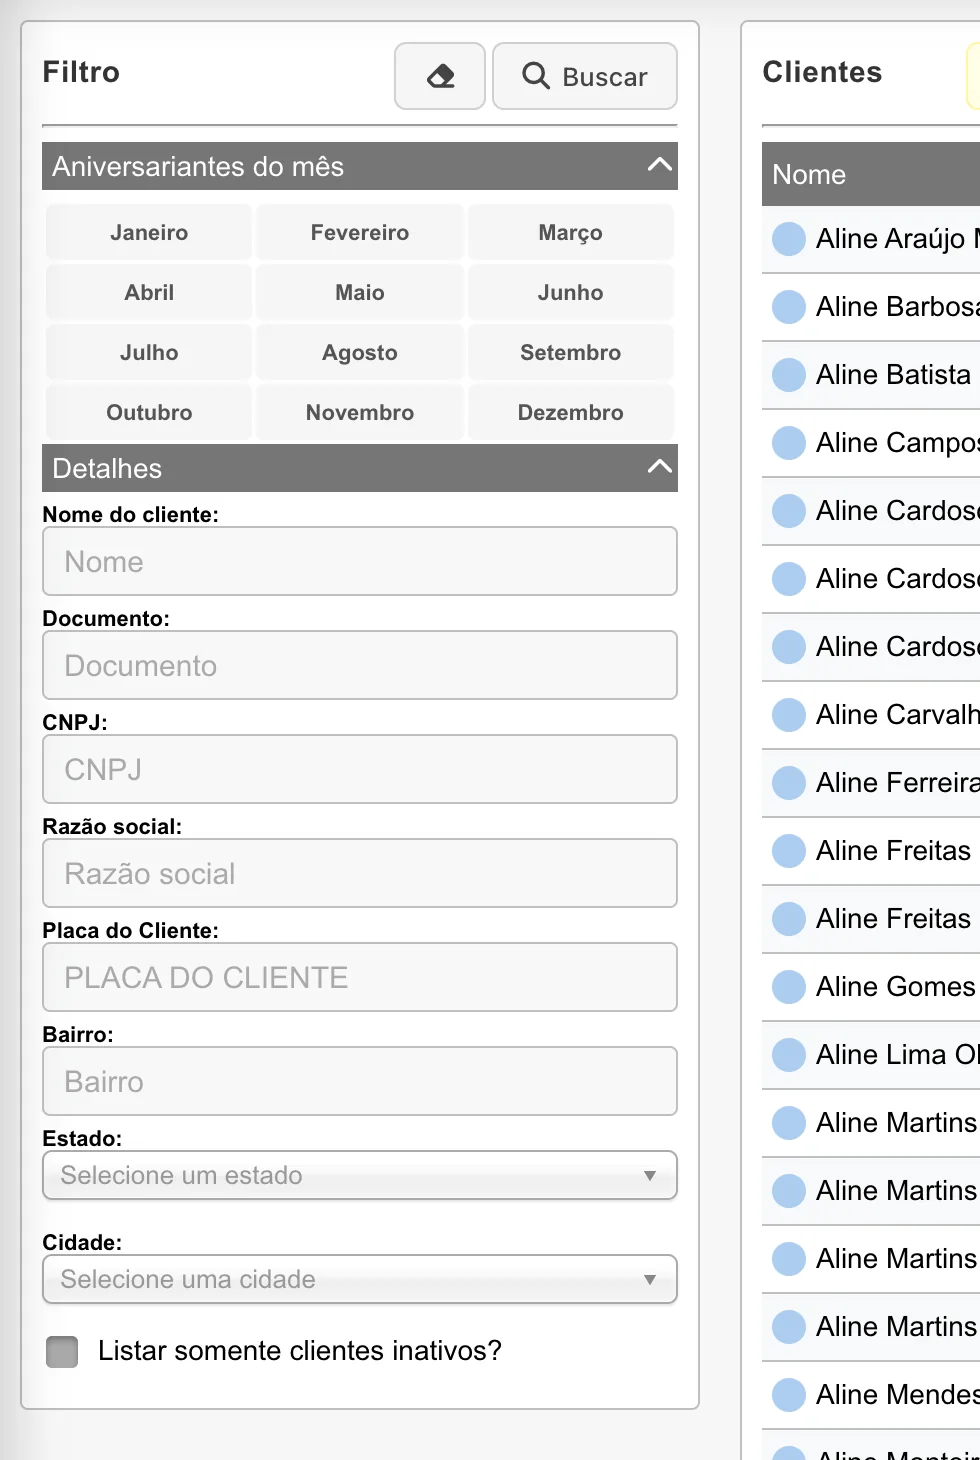
Task: Open client Aline Mendes
Action: pyautogui.click(x=897, y=1395)
